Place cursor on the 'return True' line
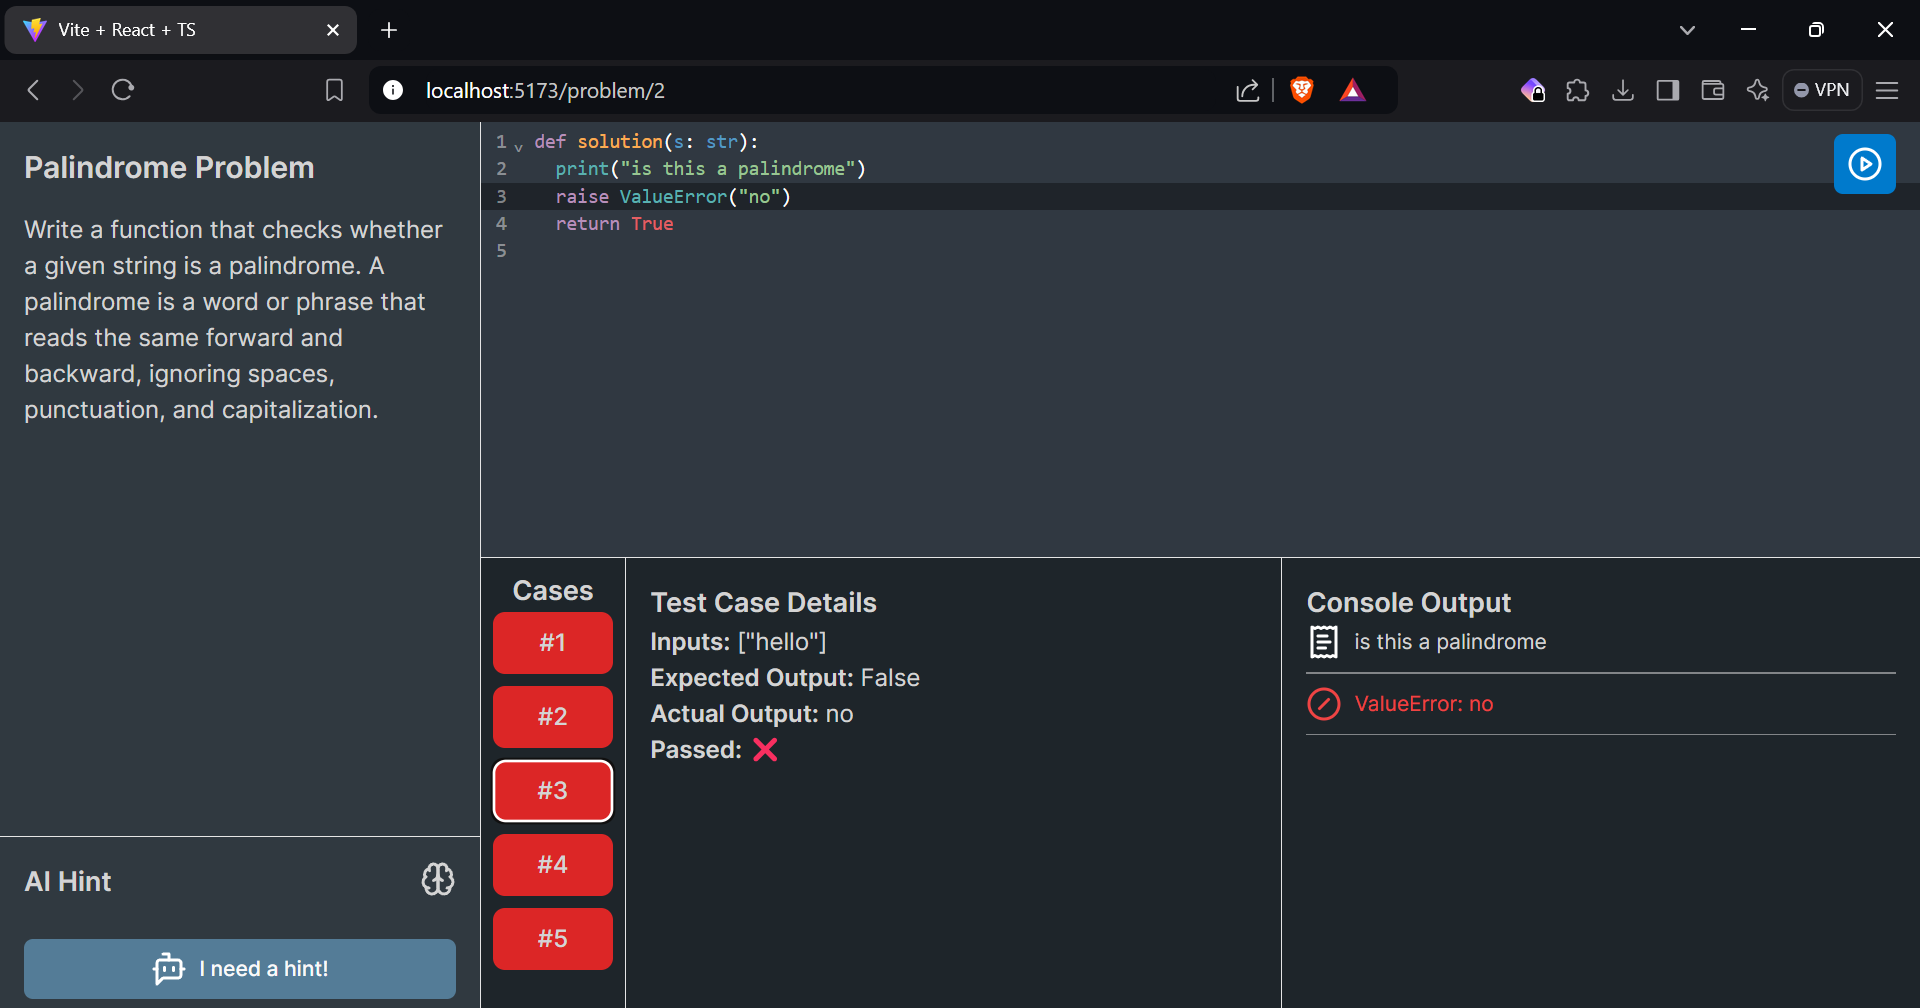The width and height of the screenshot is (1920, 1008). [x=614, y=224]
